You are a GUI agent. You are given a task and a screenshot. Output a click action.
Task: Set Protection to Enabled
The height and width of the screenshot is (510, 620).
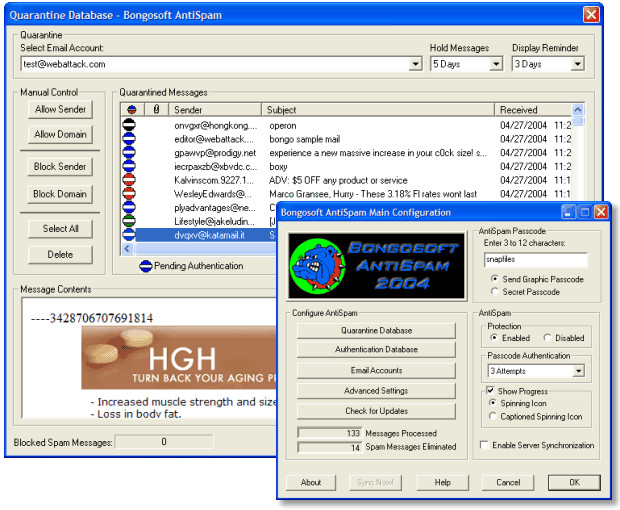pyautogui.click(x=494, y=338)
